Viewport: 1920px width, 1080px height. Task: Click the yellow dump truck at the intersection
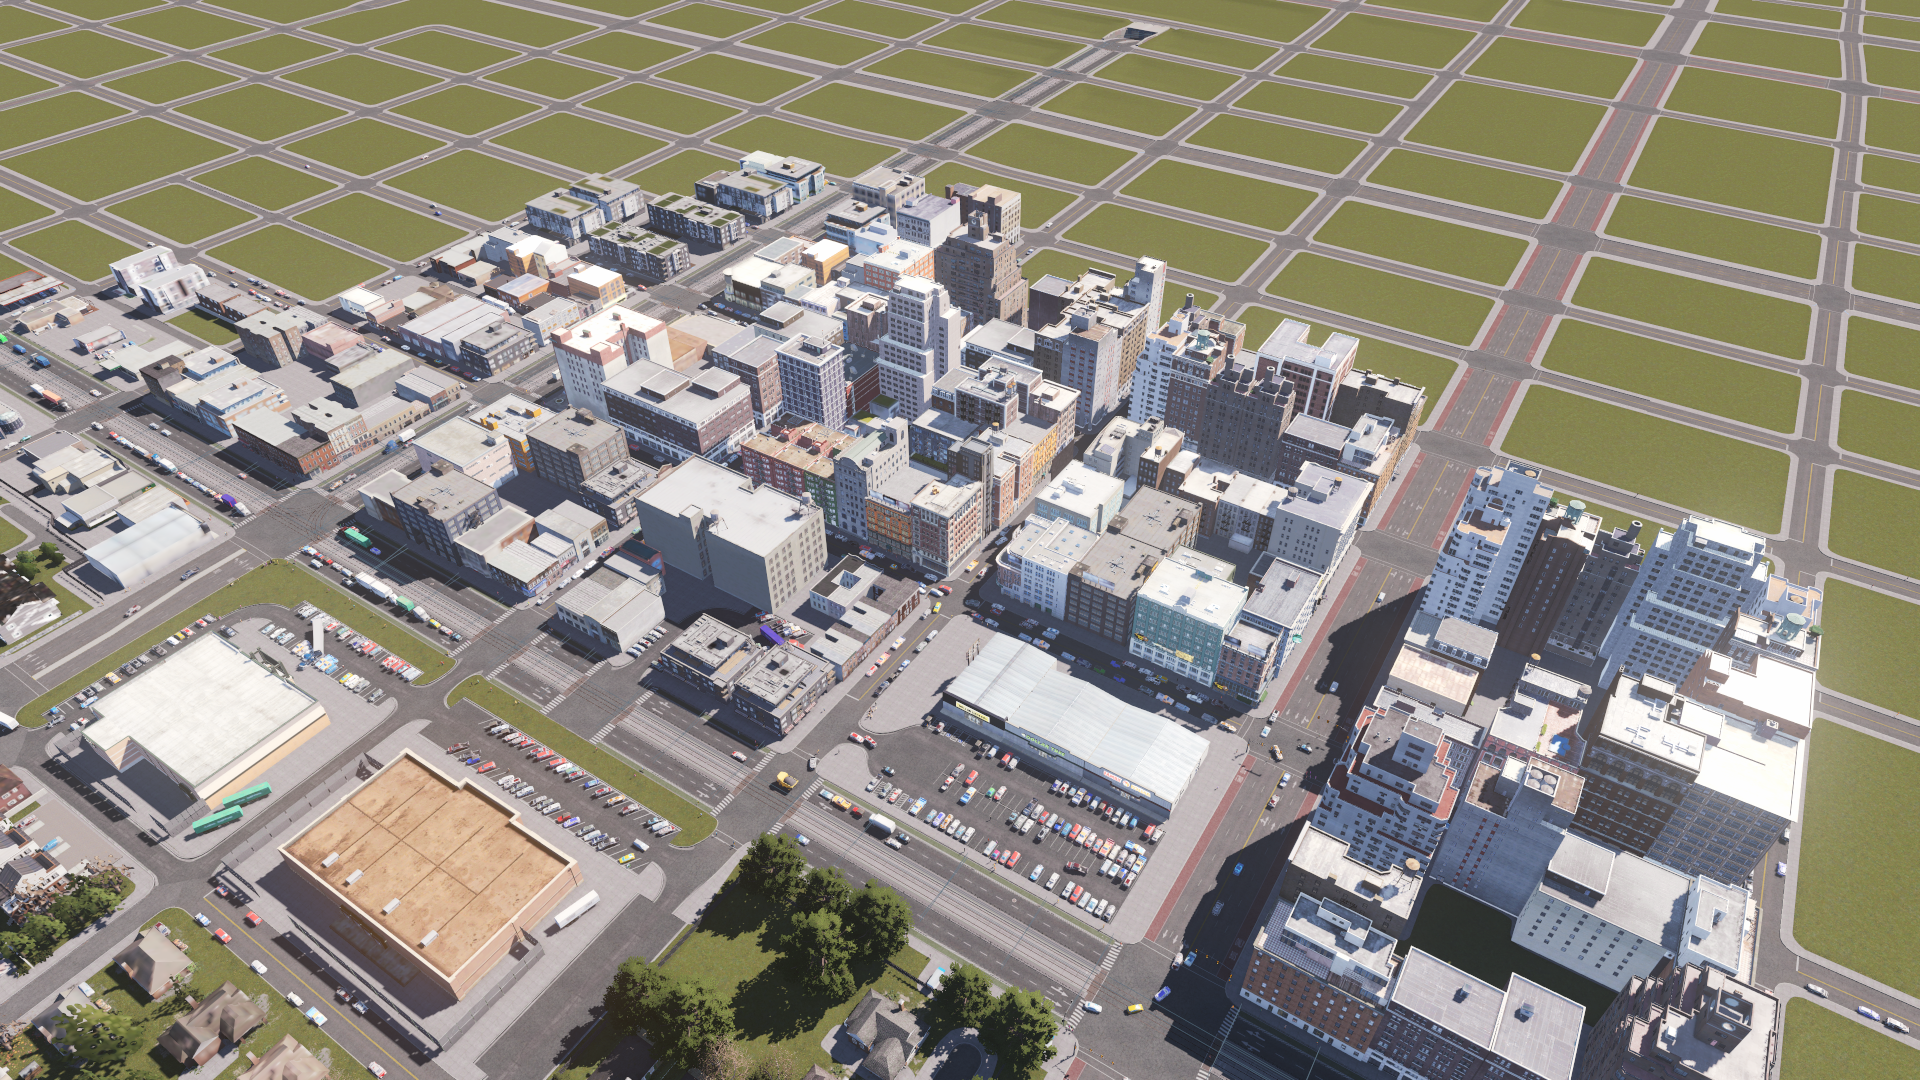786,781
